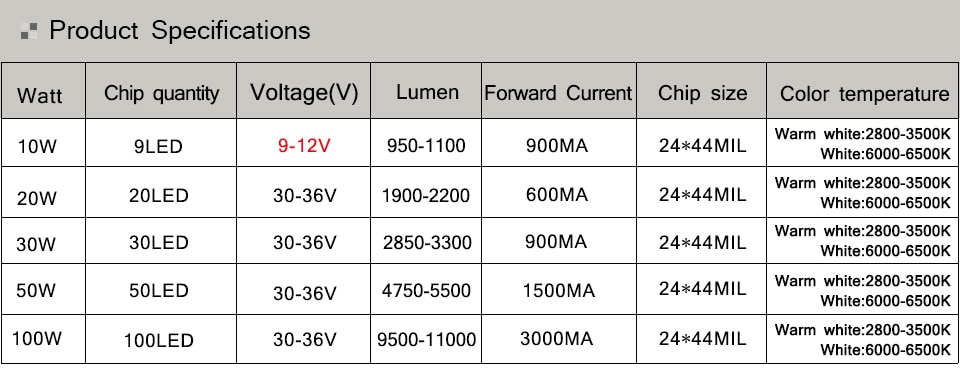Click the Chip quantity column header

(161, 93)
